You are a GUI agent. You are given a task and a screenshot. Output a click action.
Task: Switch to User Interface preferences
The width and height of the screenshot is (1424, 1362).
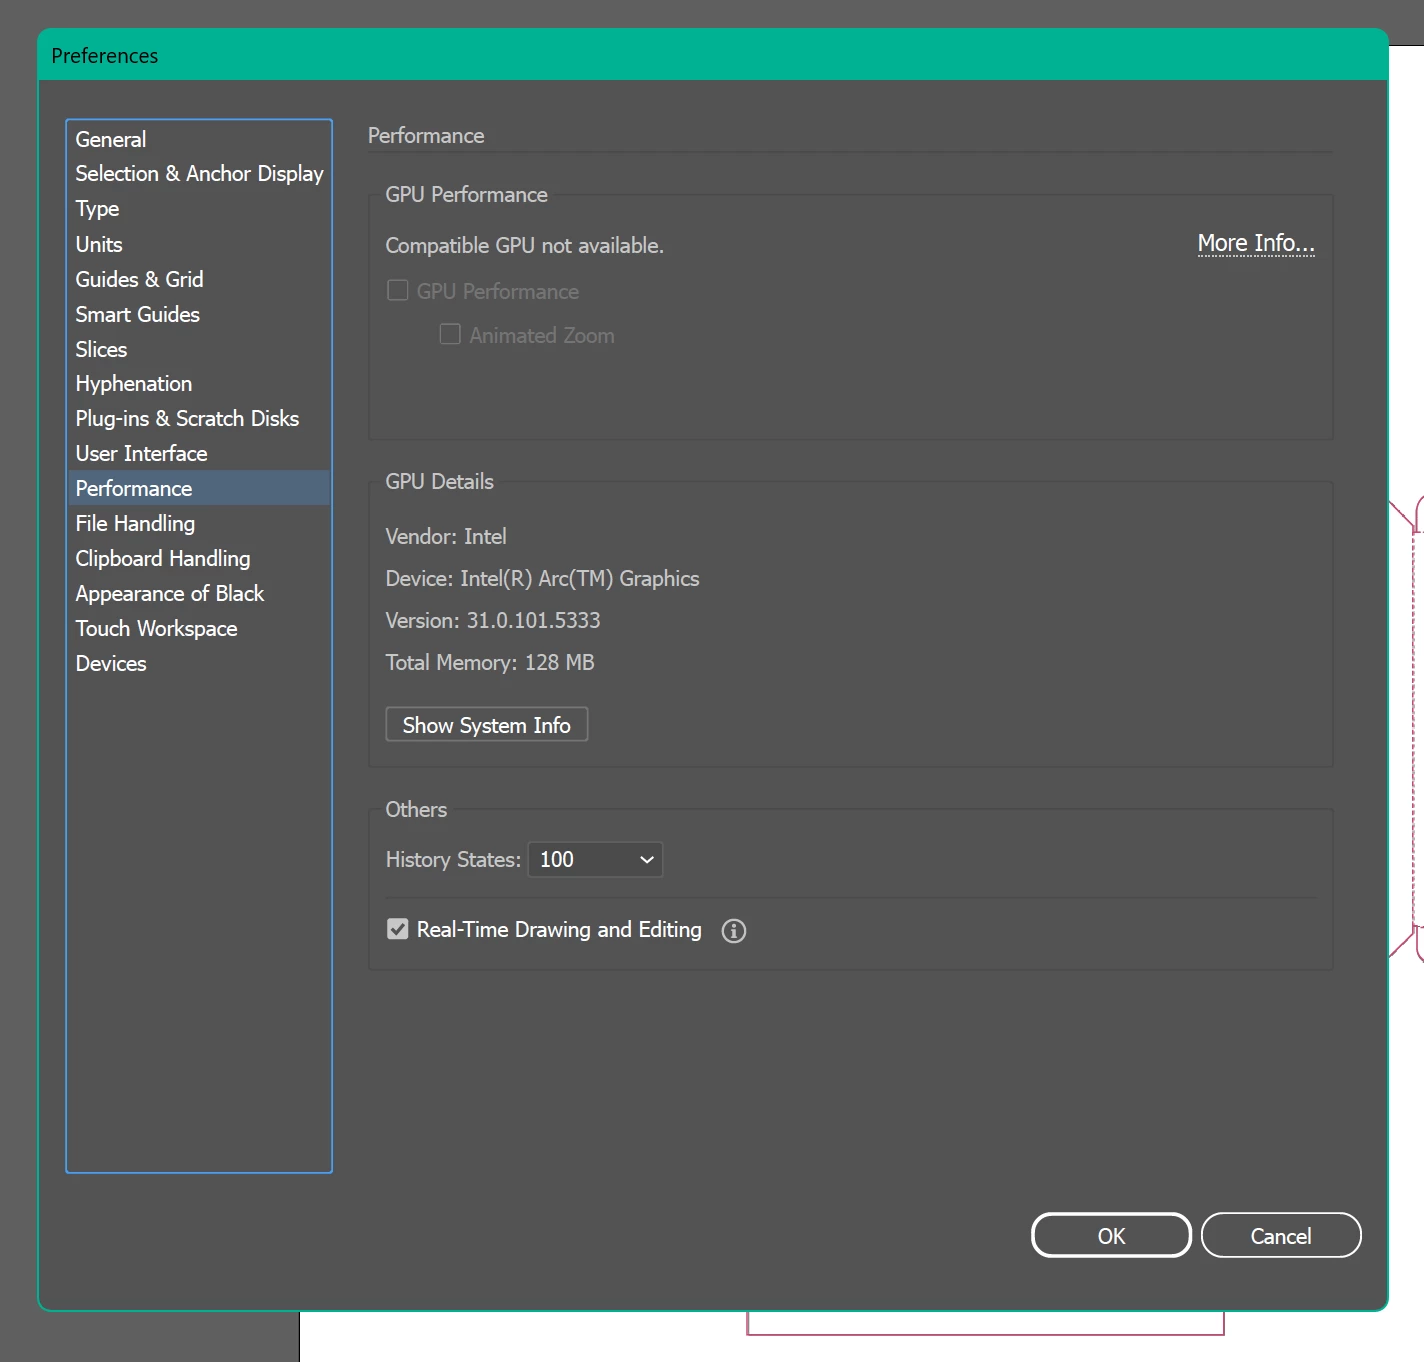(x=198, y=454)
